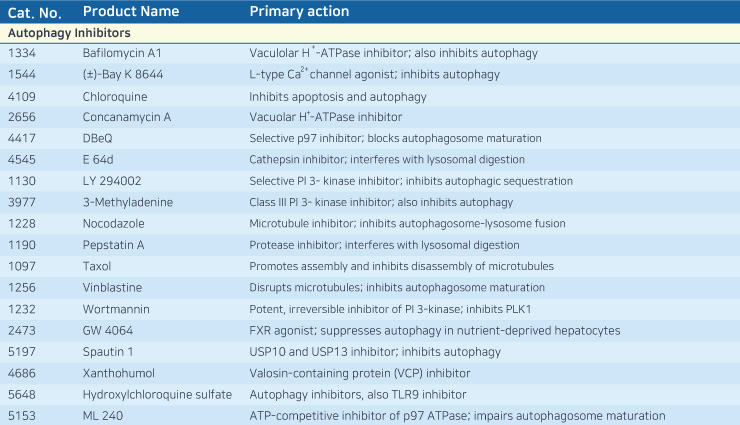Select catalog number 1190 for Pepstatin A
Image resolution: width=740 pixels, height=425 pixels.
(x=22, y=245)
